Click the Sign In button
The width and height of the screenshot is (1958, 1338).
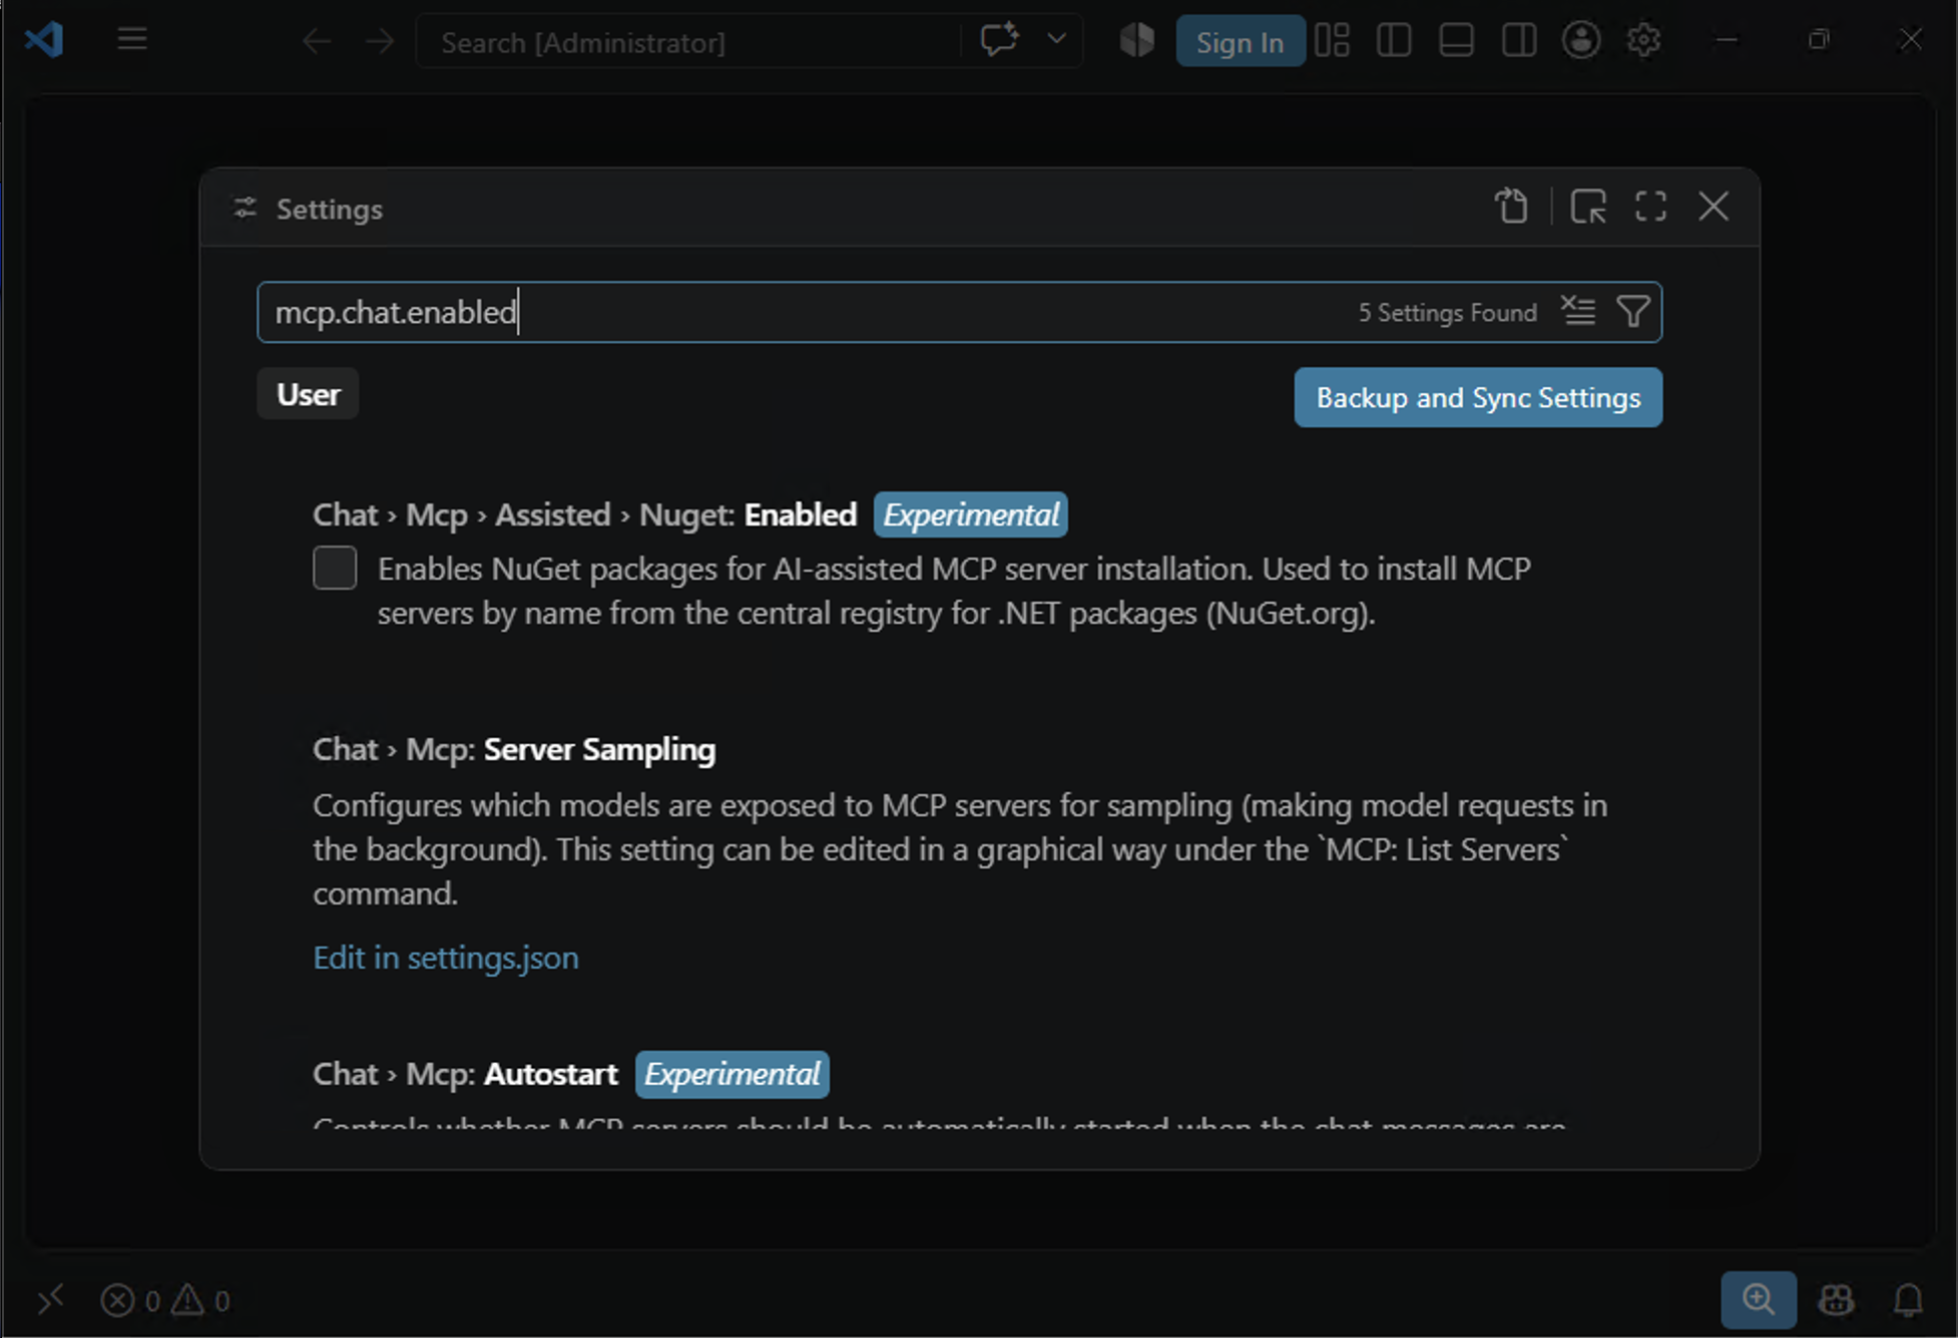[x=1240, y=42]
